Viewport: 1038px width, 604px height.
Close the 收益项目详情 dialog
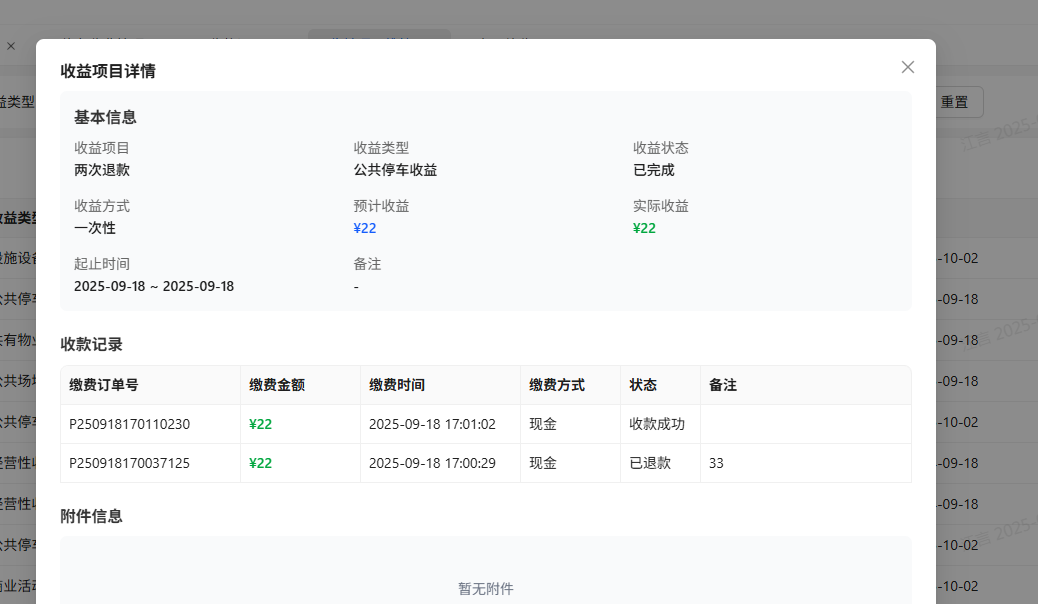[907, 67]
